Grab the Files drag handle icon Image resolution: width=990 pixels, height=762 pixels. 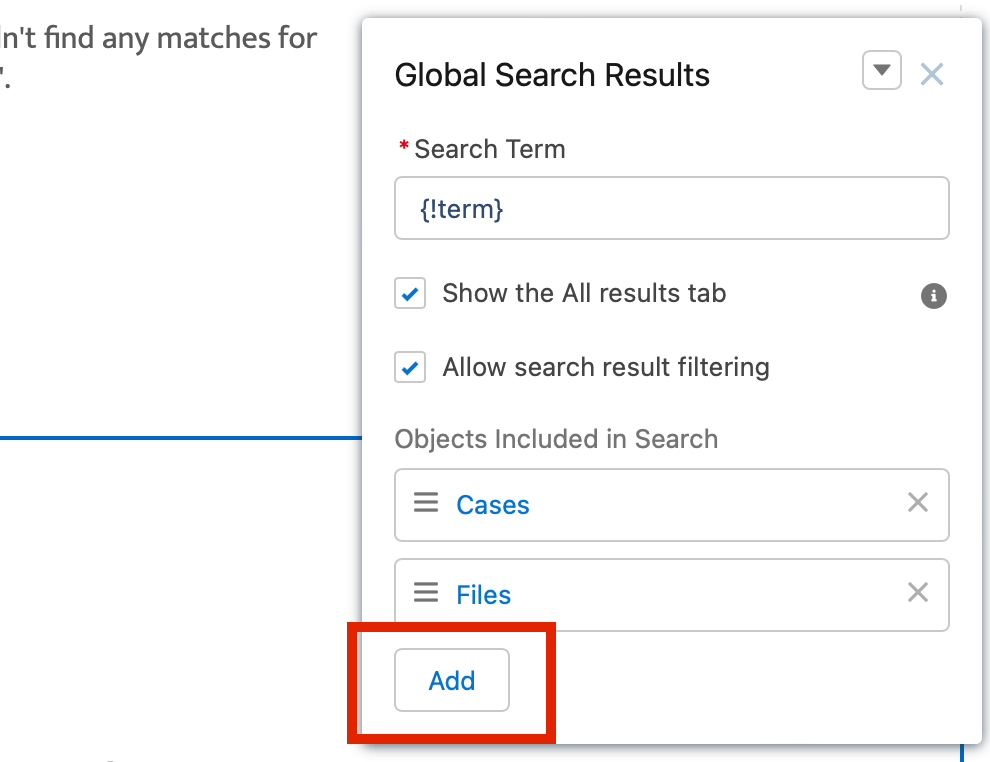426,592
